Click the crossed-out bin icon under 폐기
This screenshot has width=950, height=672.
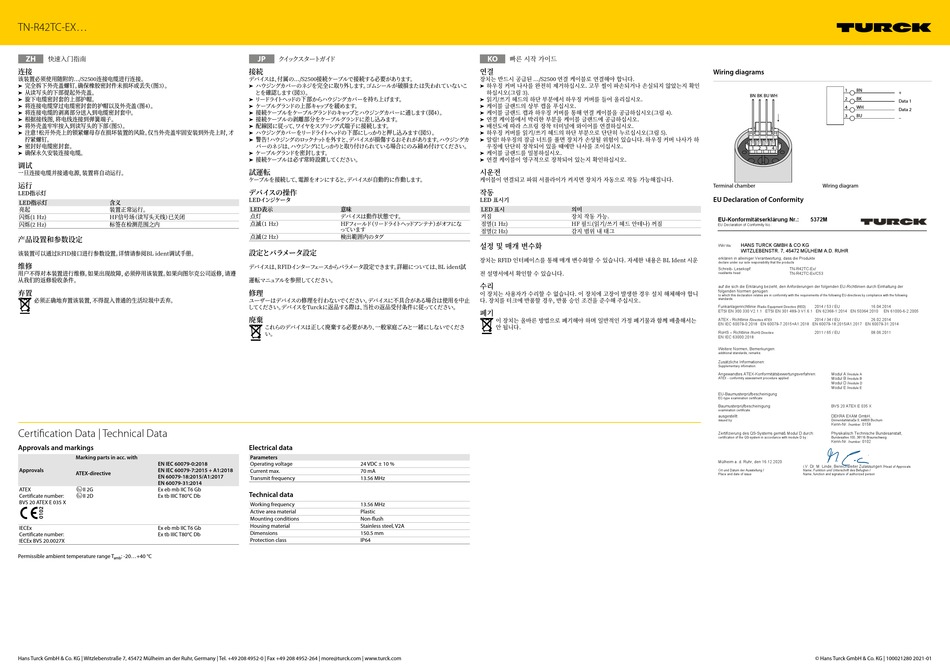(x=486, y=325)
